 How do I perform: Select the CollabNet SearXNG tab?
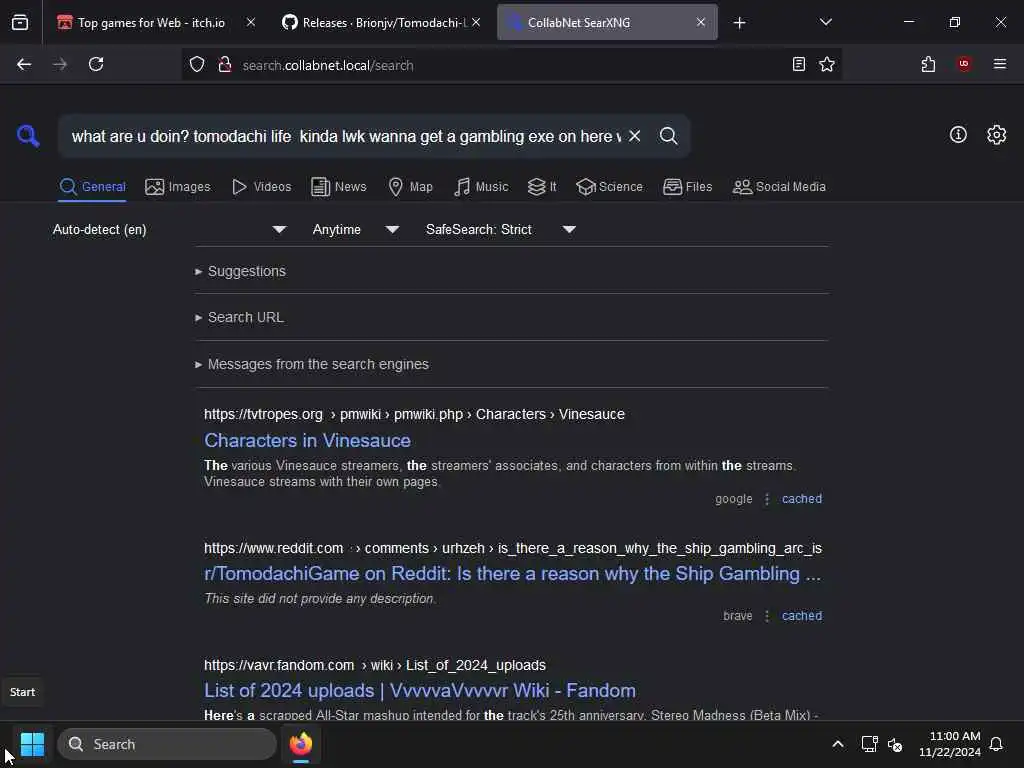607,23
